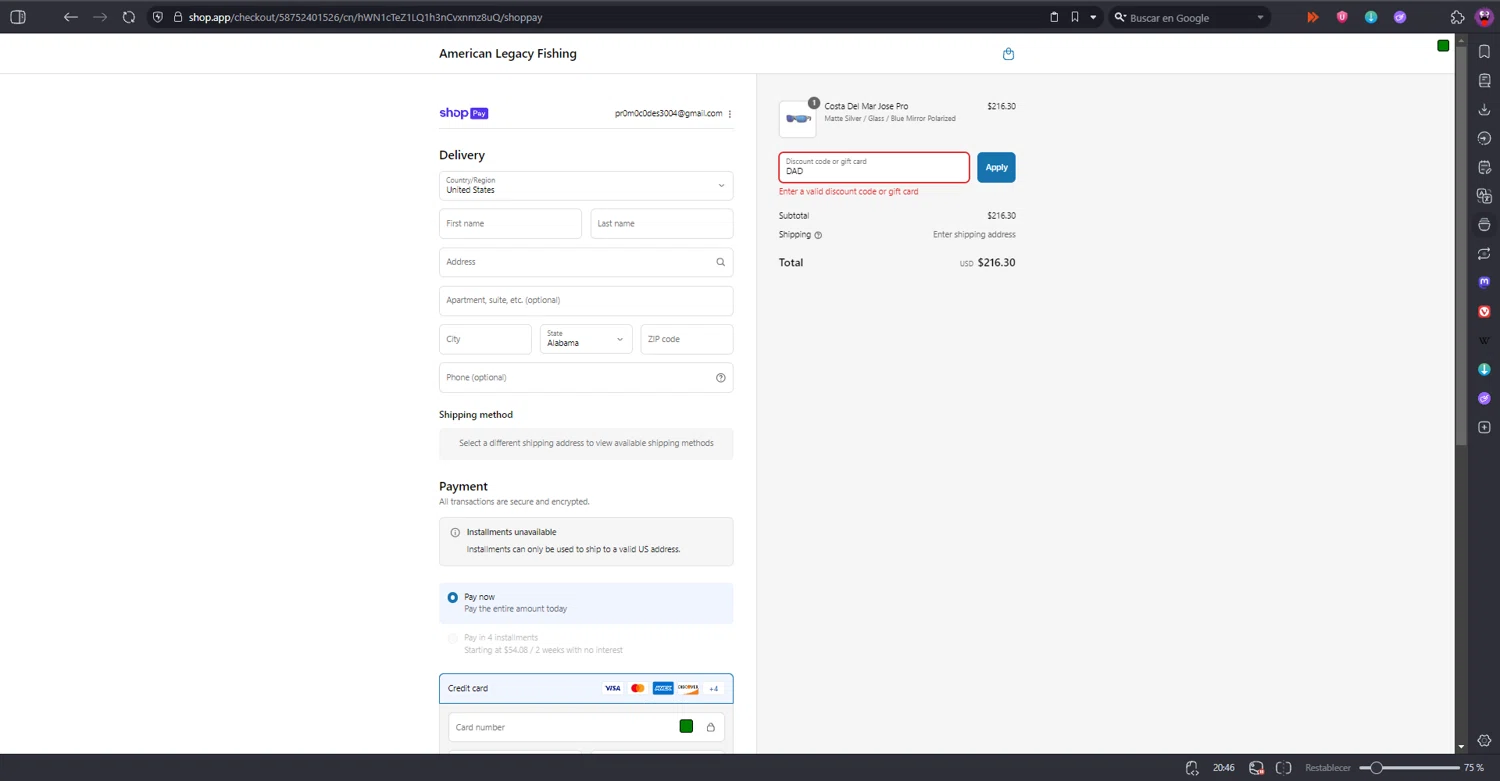This screenshot has height=781, width=1500.
Task: Open the search engine dropdown arrow
Action: pyautogui.click(x=1260, y=17)
